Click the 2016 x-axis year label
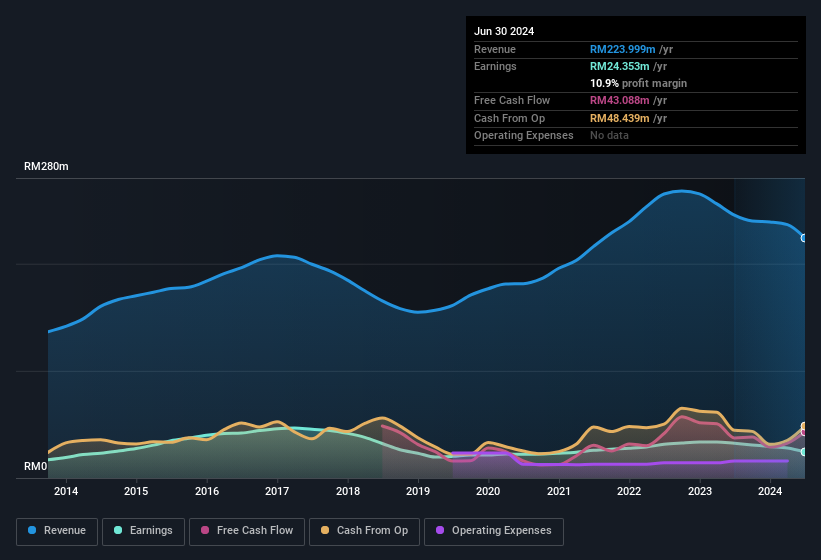Image resolution: width=821 pixels, height=560 pixels. click(x=207, y=491)
